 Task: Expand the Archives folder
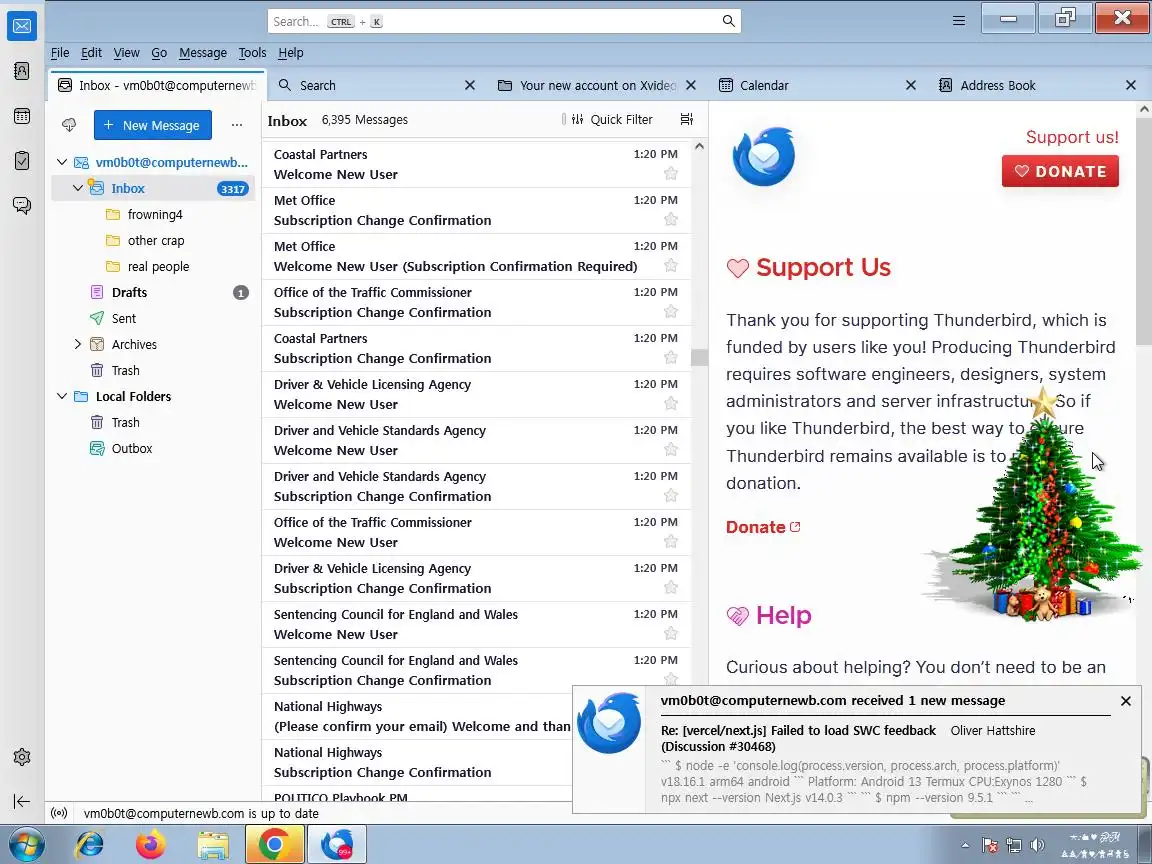pyautogui.click(x=78, y=344)
